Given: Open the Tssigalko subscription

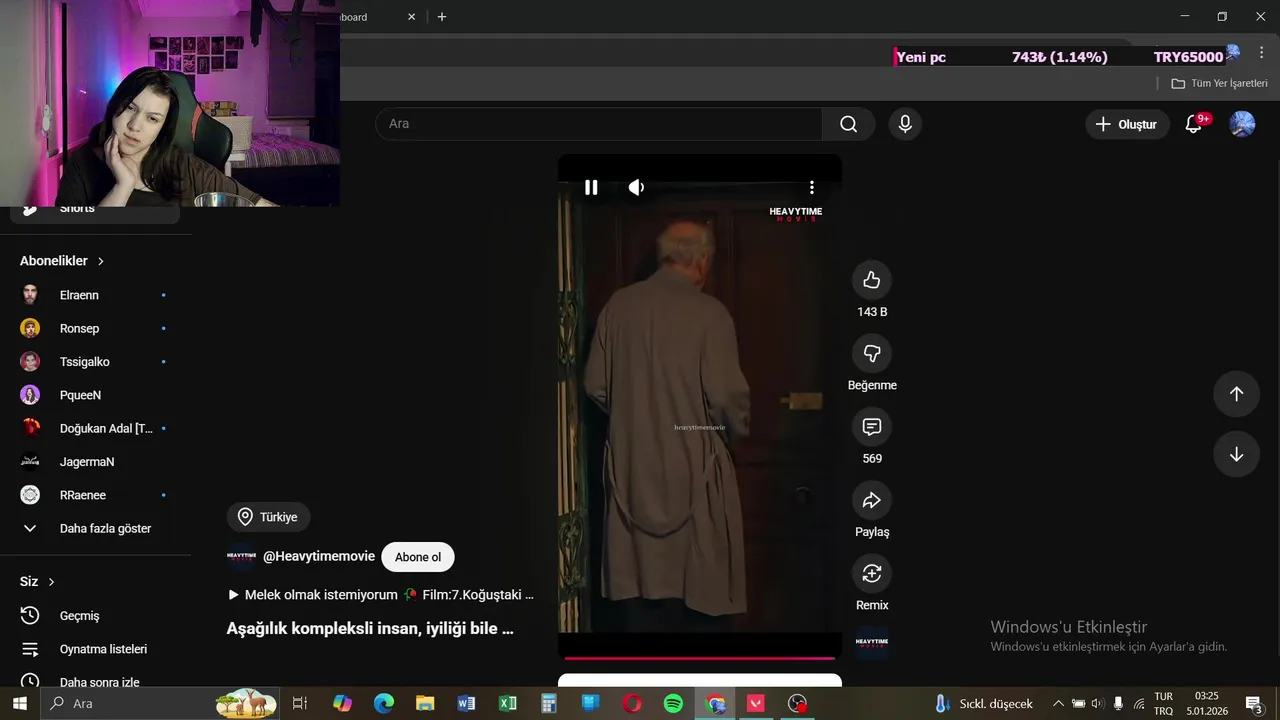Looking at the screenshot, I should pyautogui.click(x=95, y=362).
